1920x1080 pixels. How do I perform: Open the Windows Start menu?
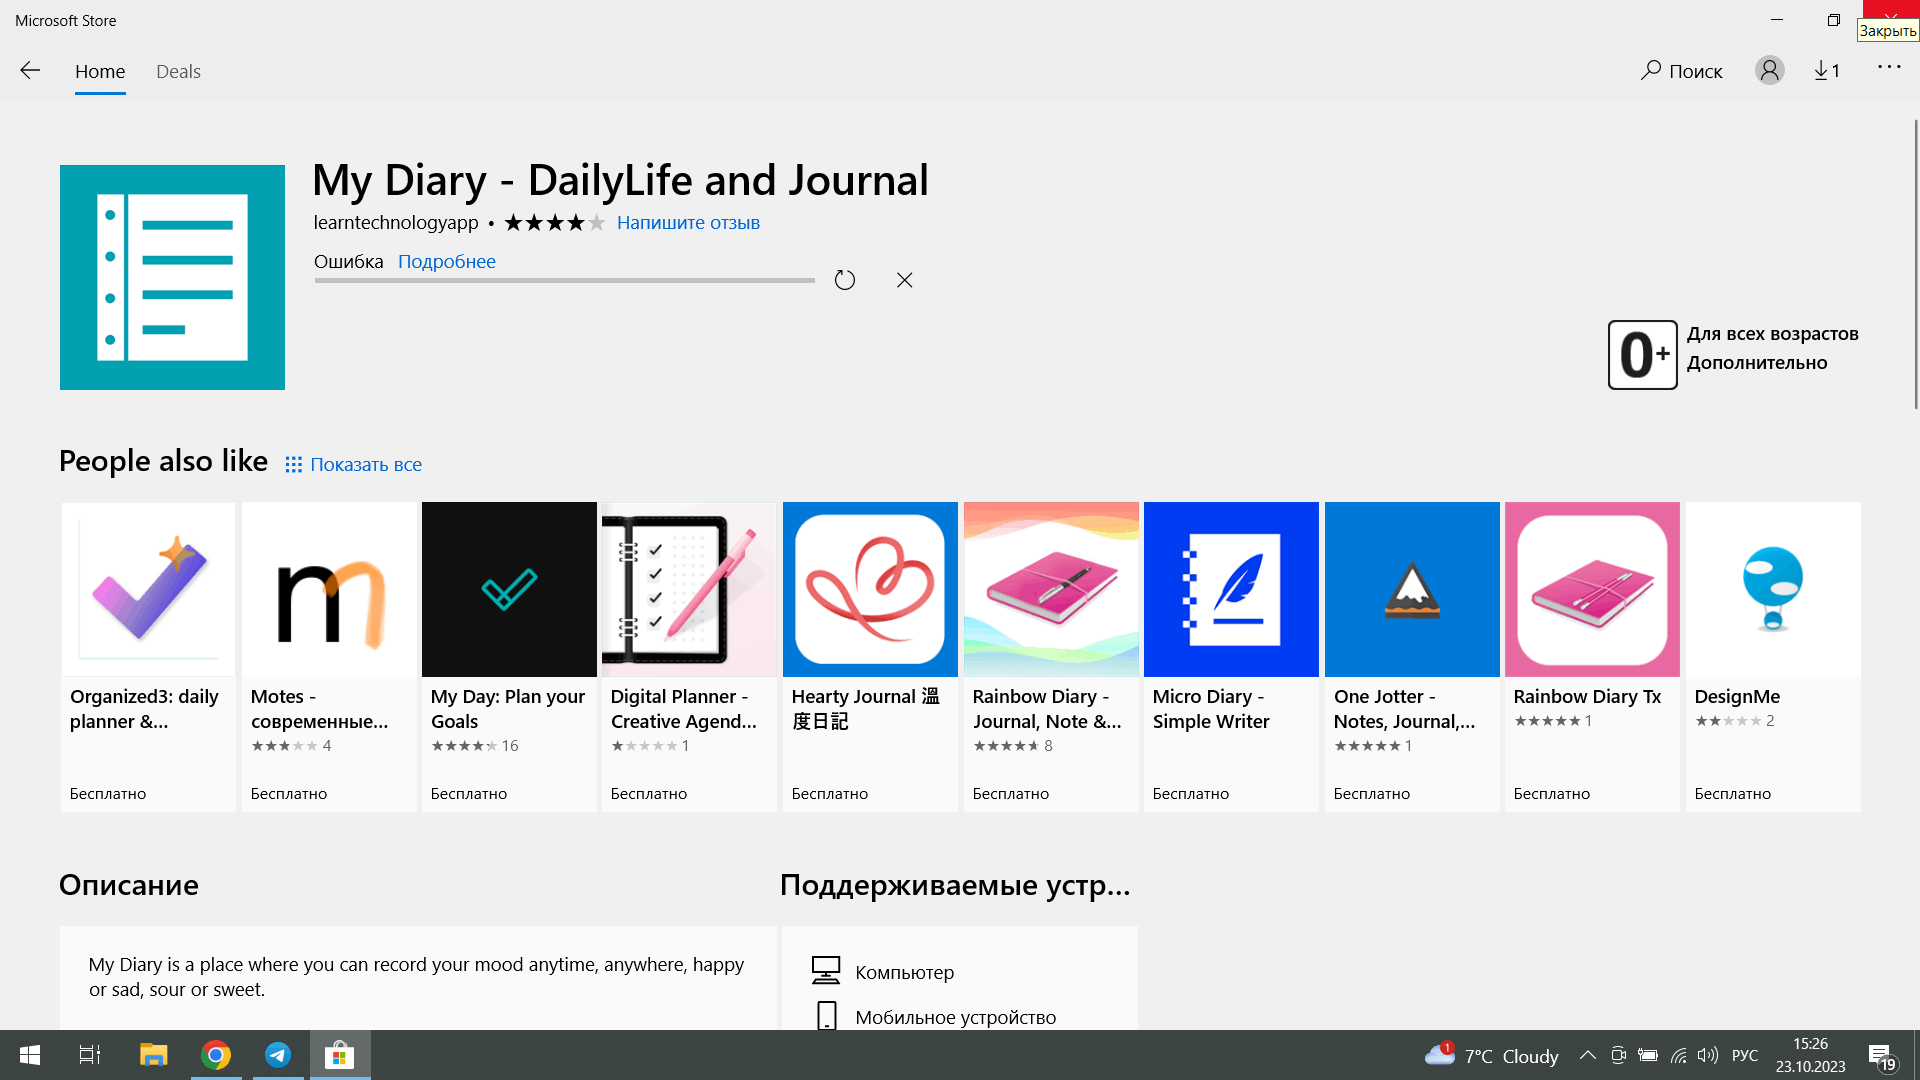tap(30, 1055)
